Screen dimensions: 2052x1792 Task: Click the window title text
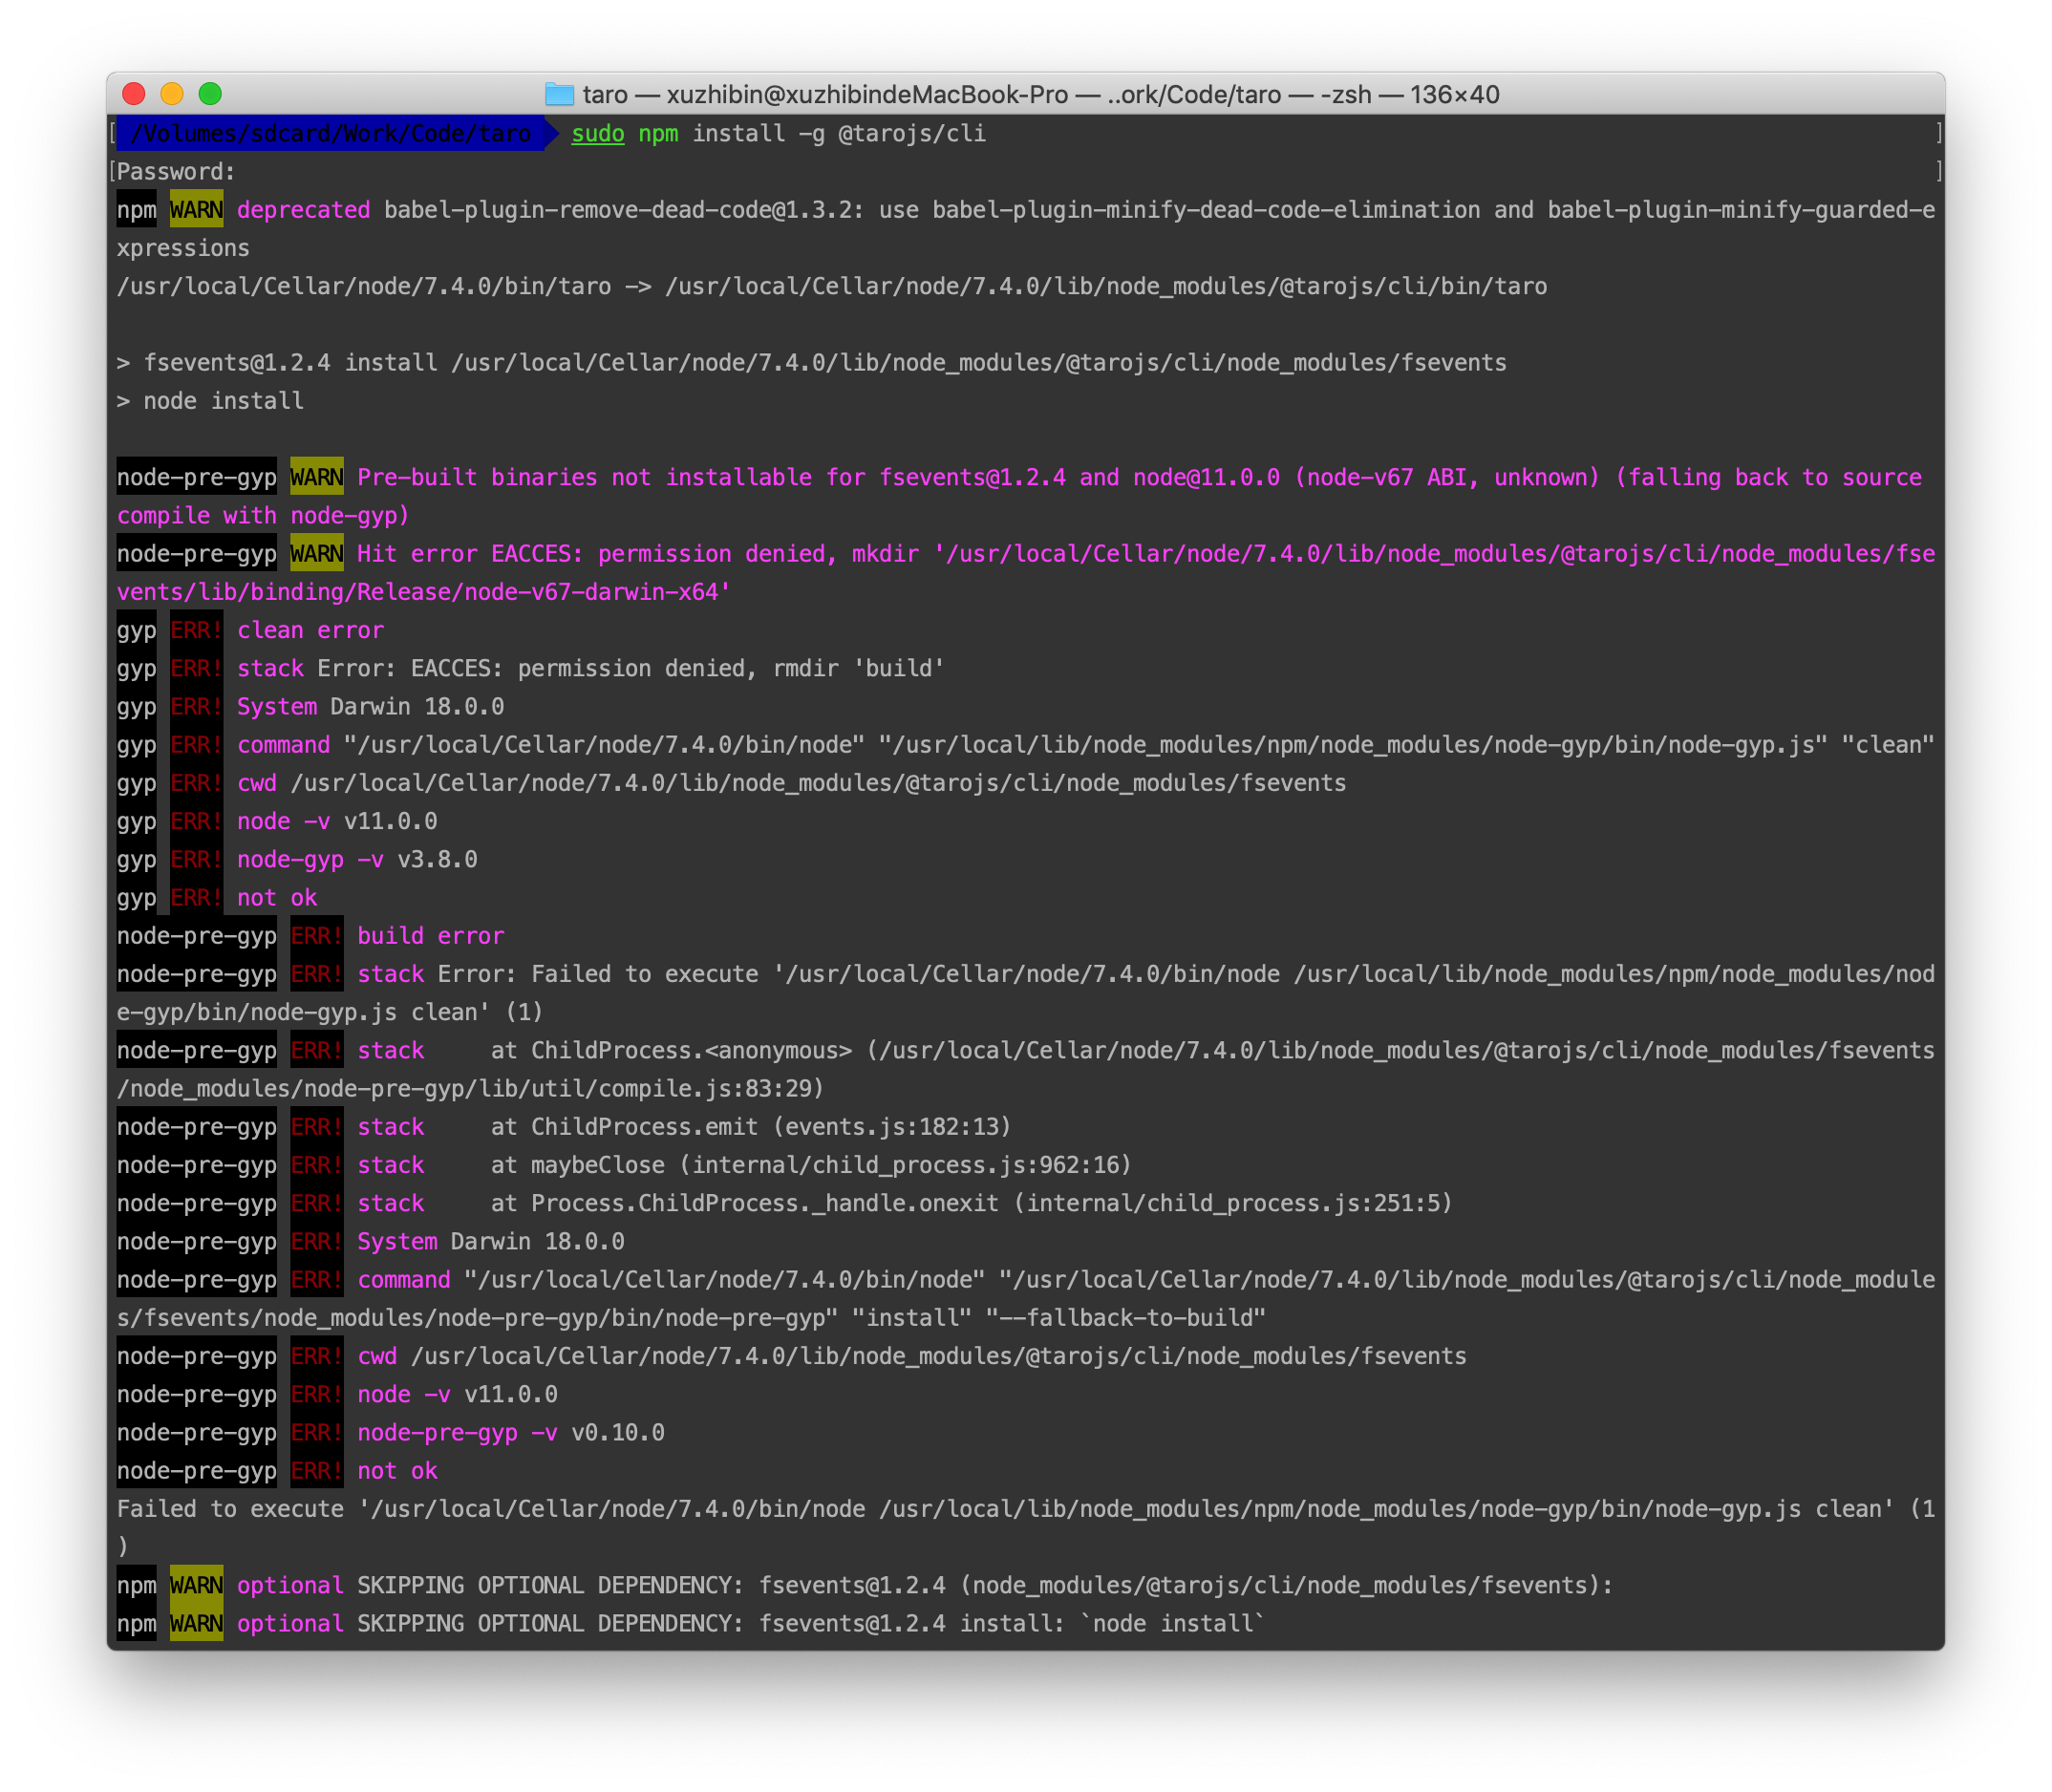tap(1040, 94)
